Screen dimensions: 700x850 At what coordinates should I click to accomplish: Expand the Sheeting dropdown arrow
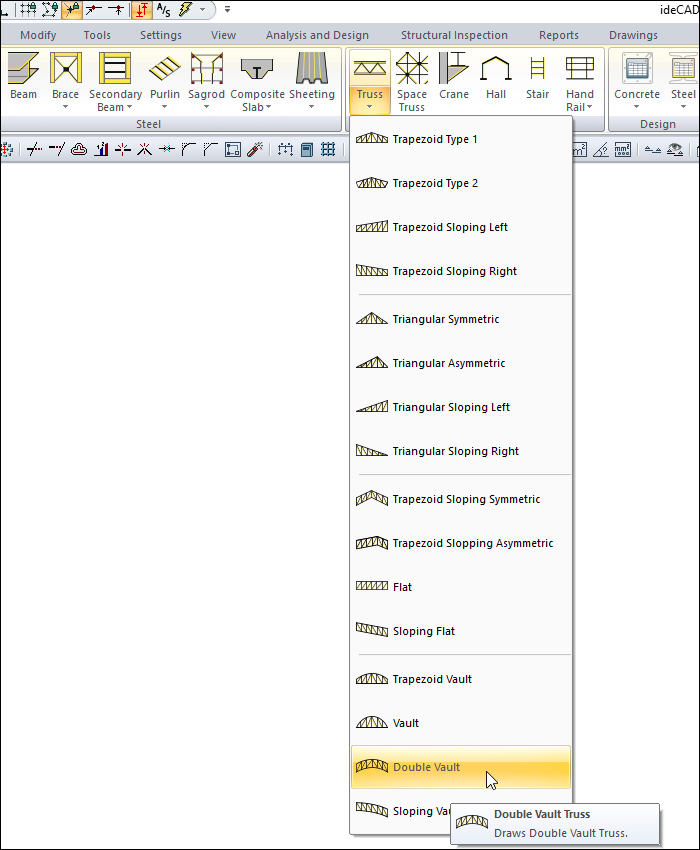pyautogui.click(x=311, y=107)
